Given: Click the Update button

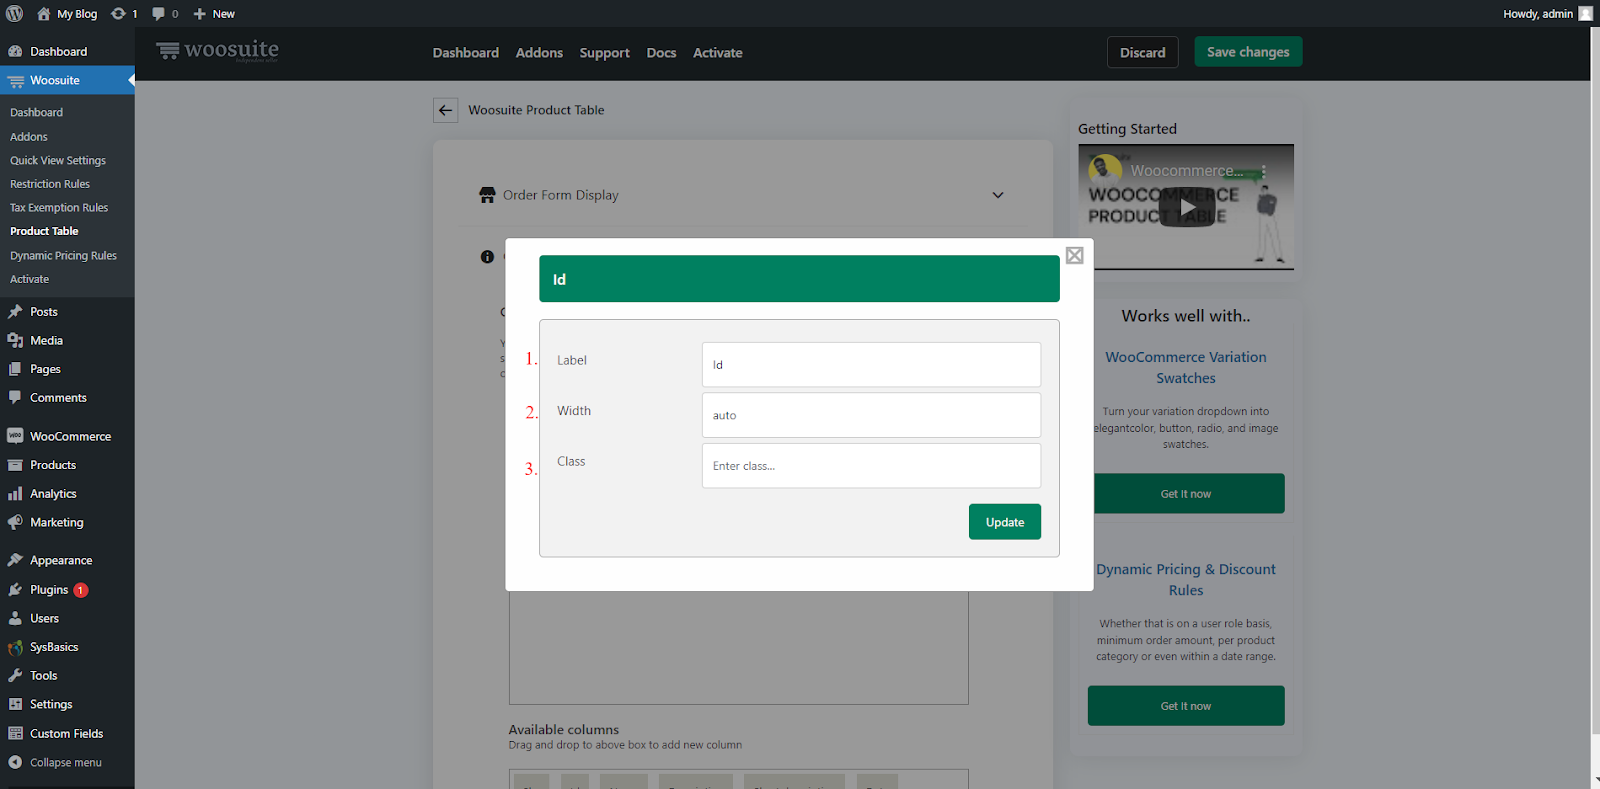Looking at the screenshot, I should pyautogui.click(x=1004, y=522).
